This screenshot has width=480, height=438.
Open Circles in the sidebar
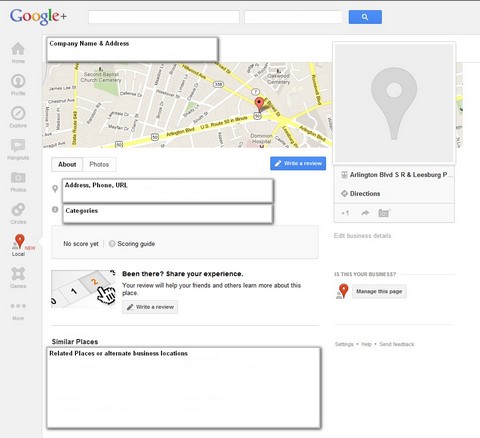tap(18, 210)
